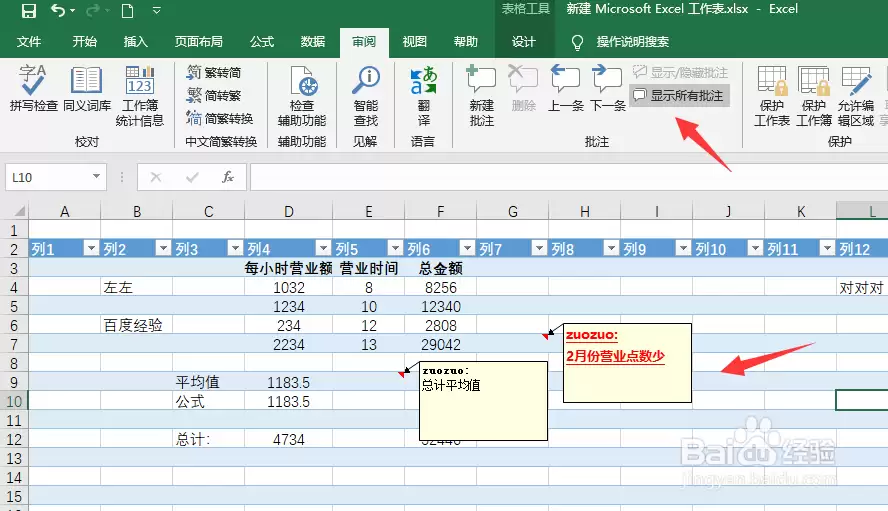The height and width of the screenshot is (511, 888).
Task: Open 列5 filter dropdown
Action: 395,248
